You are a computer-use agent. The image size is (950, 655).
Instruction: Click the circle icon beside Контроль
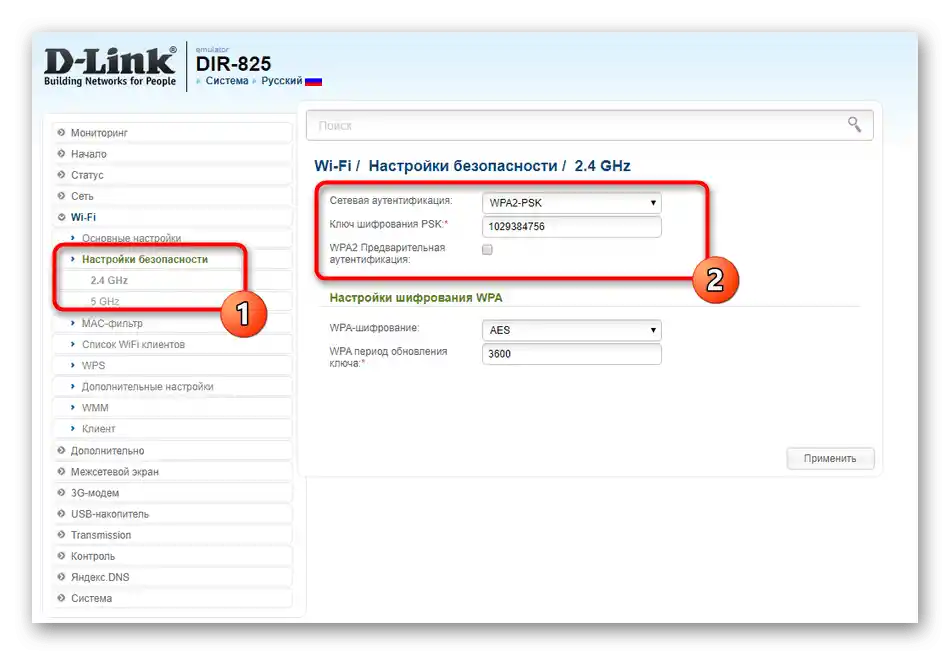[x=61, y=556]
